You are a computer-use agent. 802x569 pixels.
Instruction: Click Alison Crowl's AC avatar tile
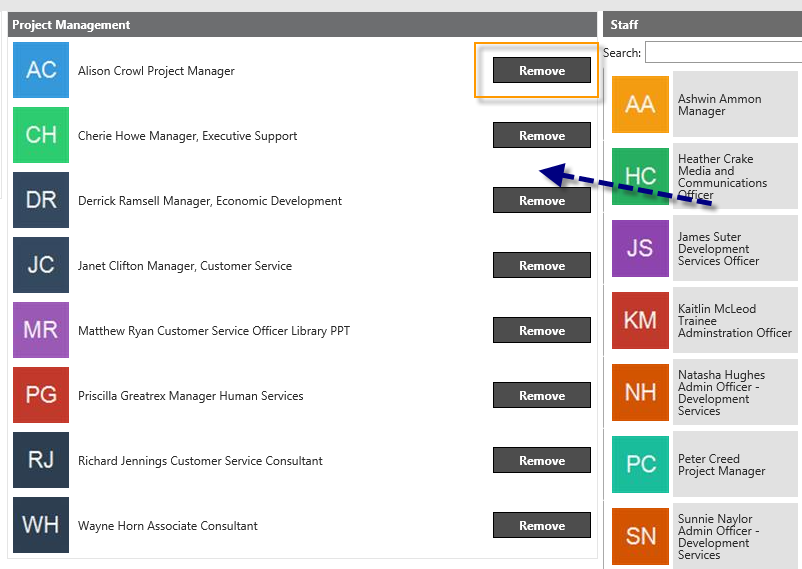coord(41,70)
